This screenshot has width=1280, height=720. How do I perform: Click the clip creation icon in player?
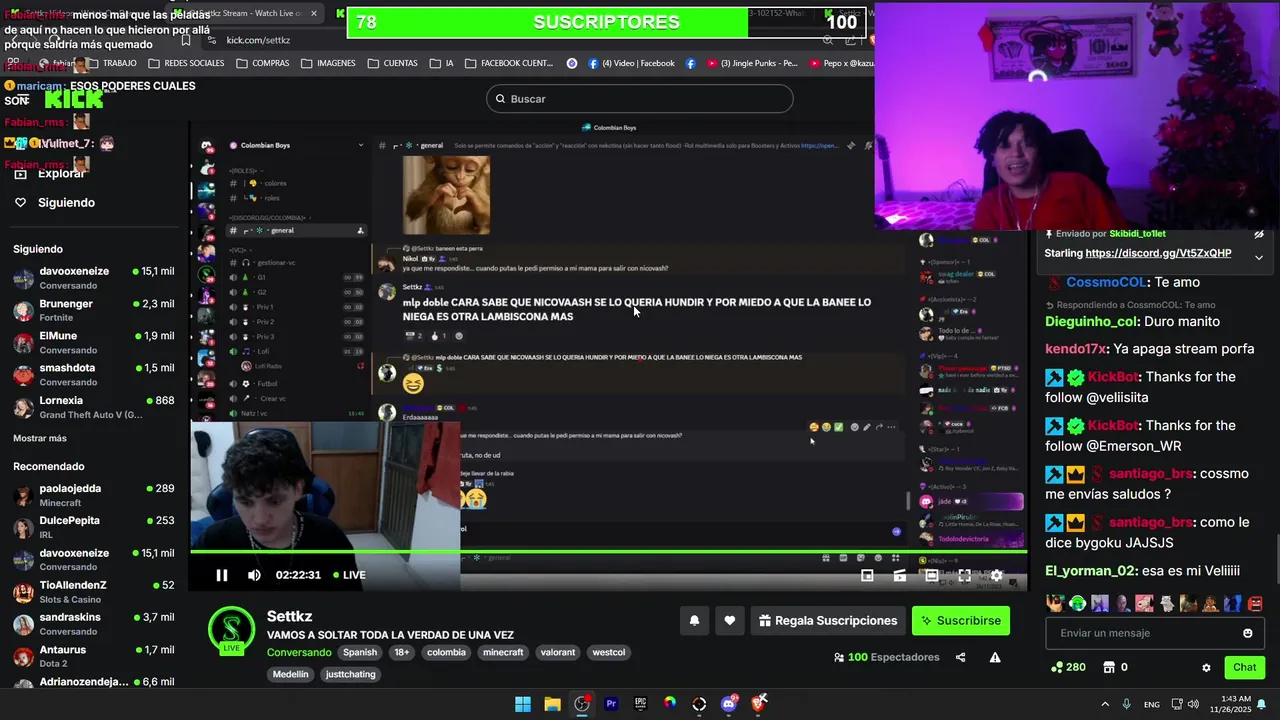coord(900,575)
